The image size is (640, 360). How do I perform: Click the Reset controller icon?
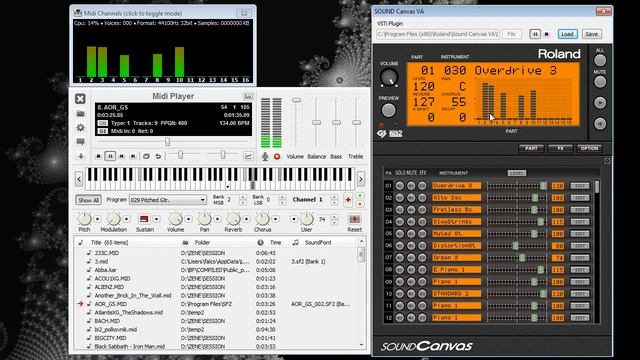click(x=354, y=219)
